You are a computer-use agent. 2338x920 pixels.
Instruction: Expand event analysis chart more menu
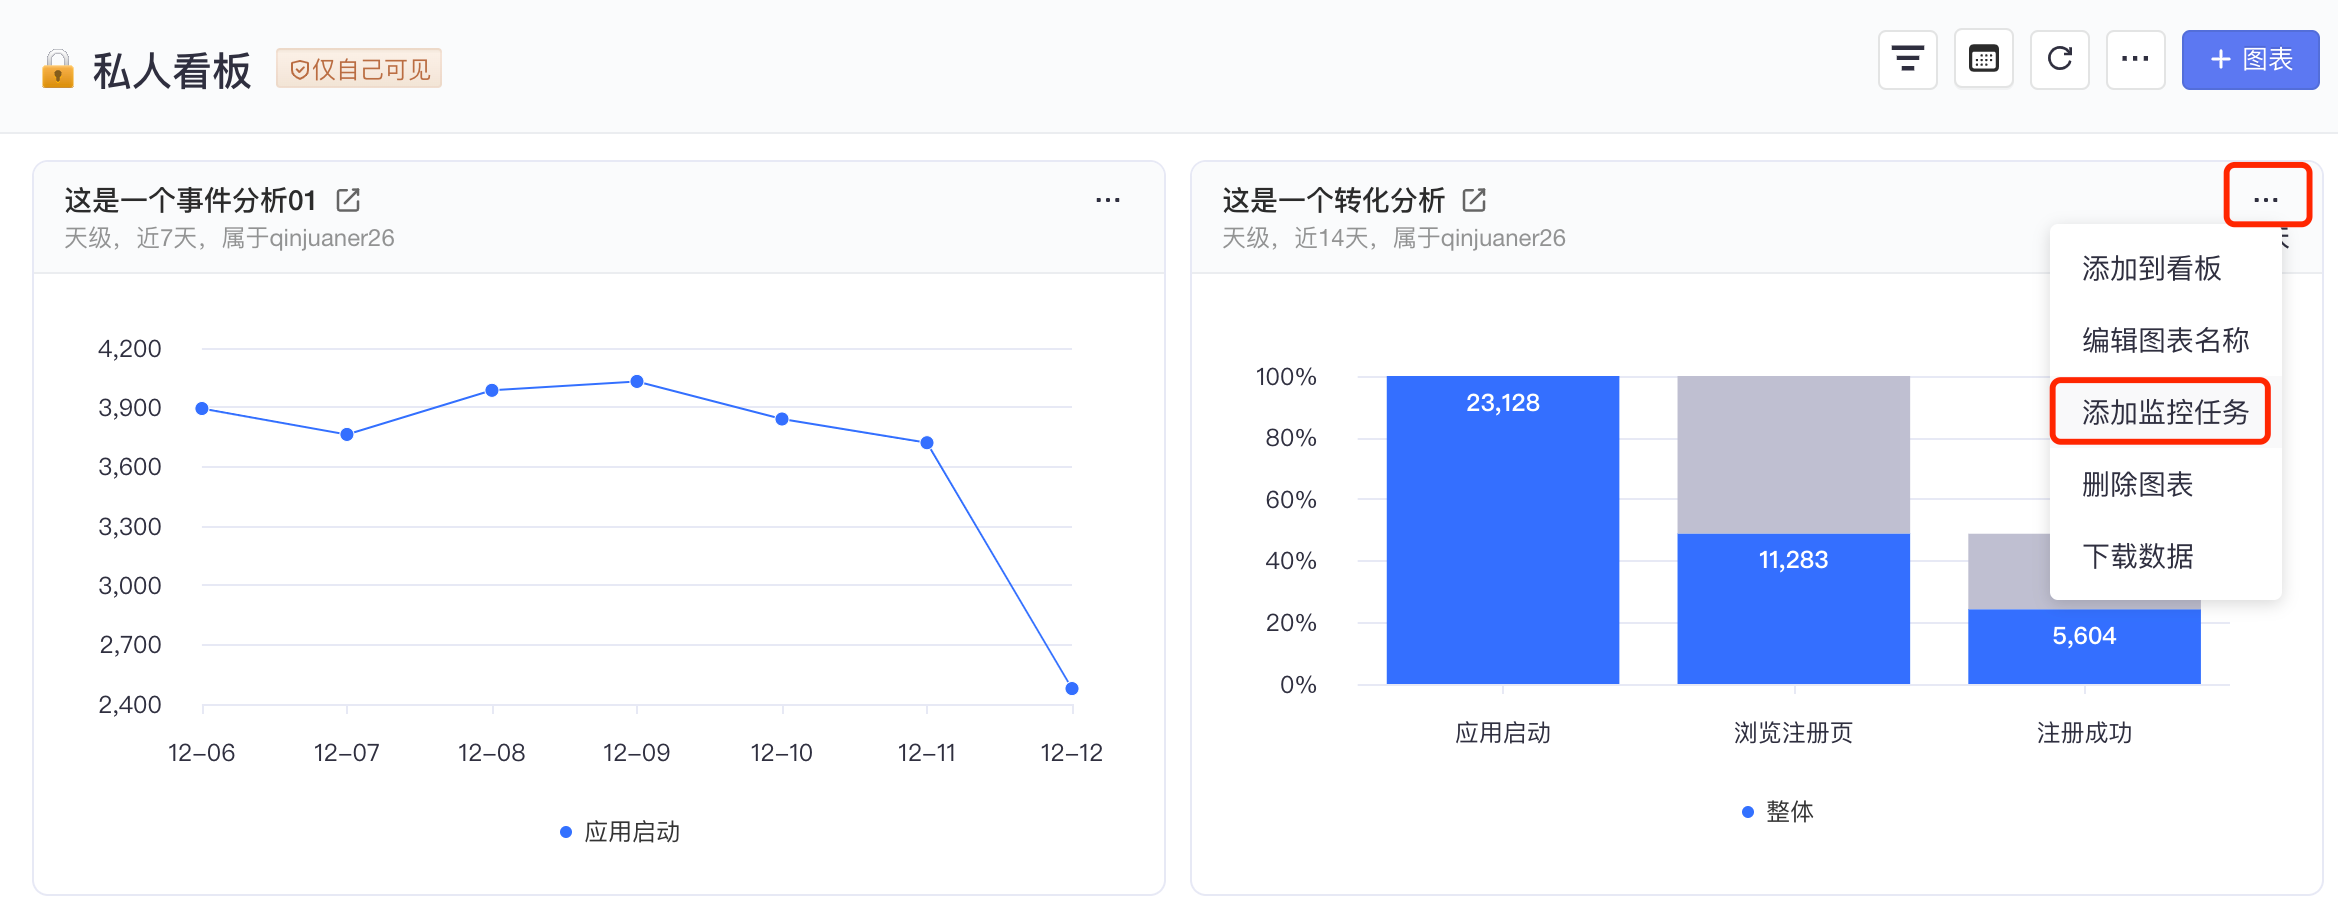[1107, 200]
